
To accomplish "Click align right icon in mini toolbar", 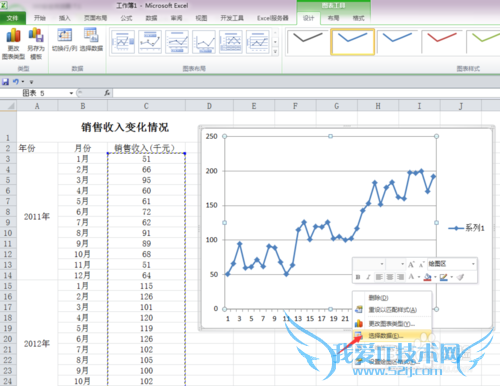I will click(400, 277).
